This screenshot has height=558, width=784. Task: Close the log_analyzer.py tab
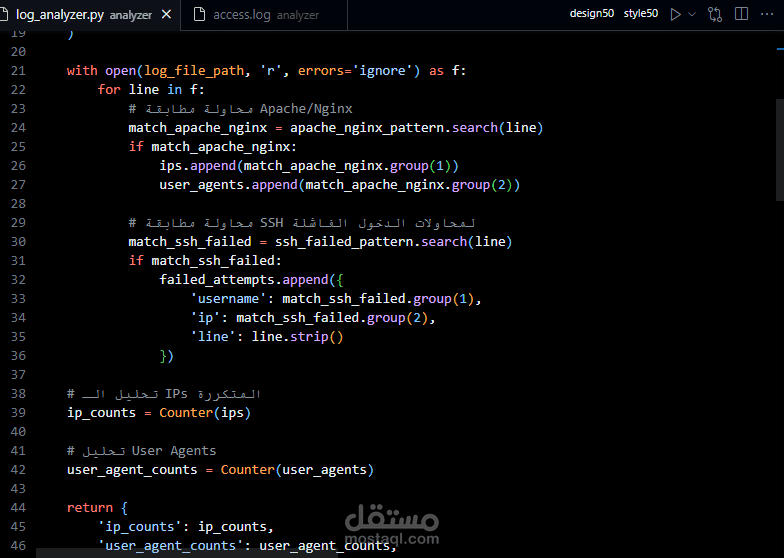pyautogui.click(x=166, y=14)
